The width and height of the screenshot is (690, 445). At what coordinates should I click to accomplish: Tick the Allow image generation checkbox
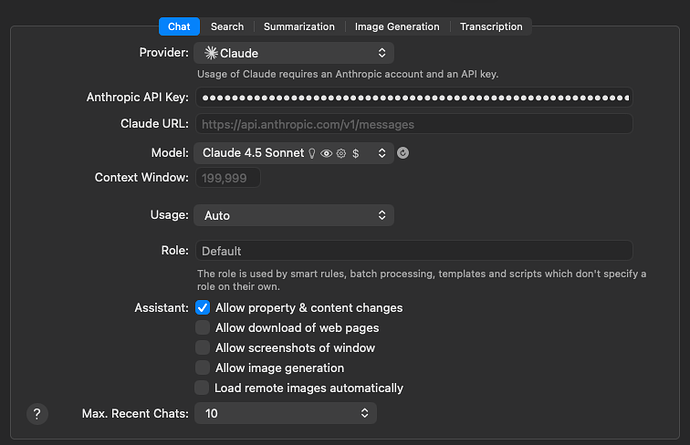(x=203, y=368)
